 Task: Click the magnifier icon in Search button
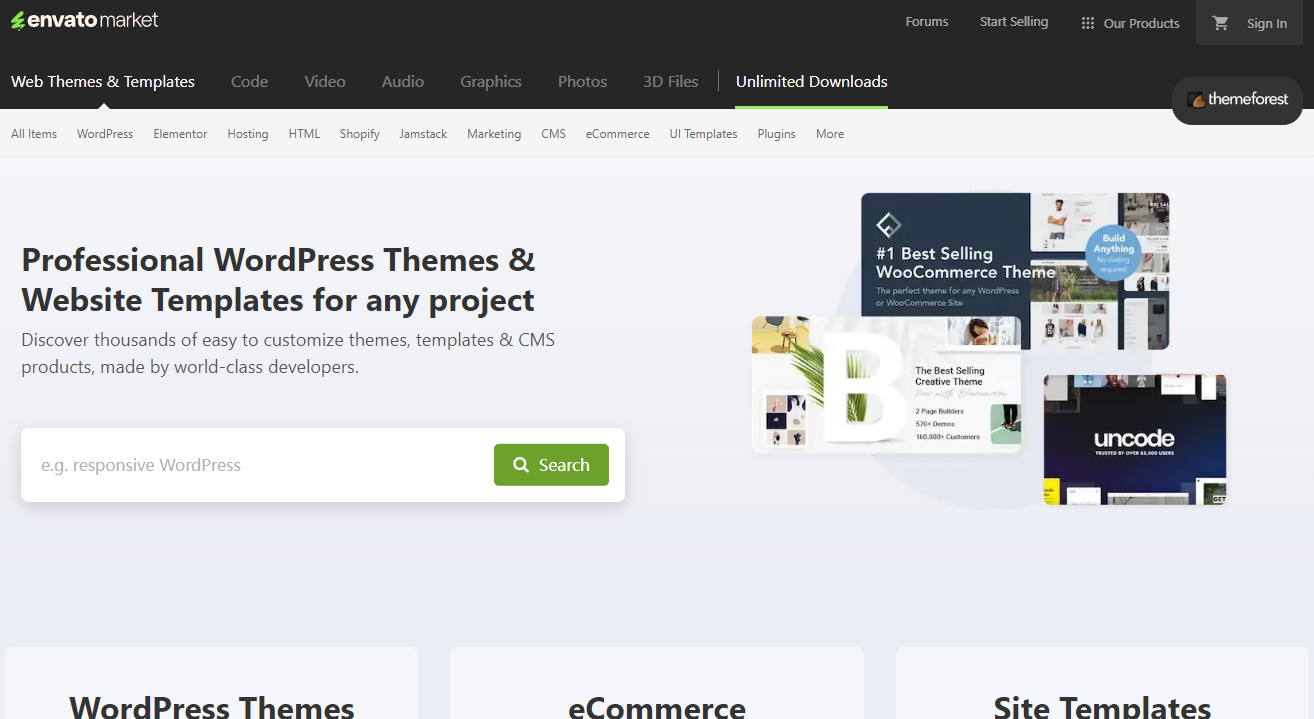coord(521,465)
